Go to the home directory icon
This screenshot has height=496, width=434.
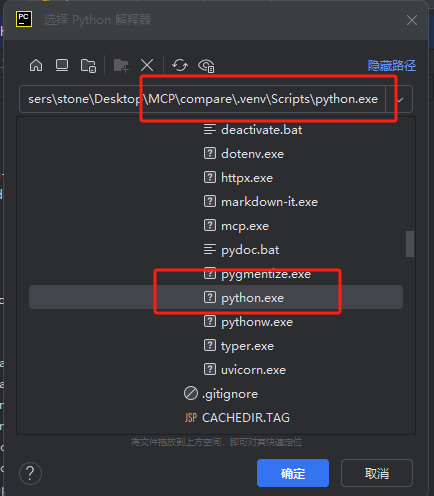tap(36, 65)
